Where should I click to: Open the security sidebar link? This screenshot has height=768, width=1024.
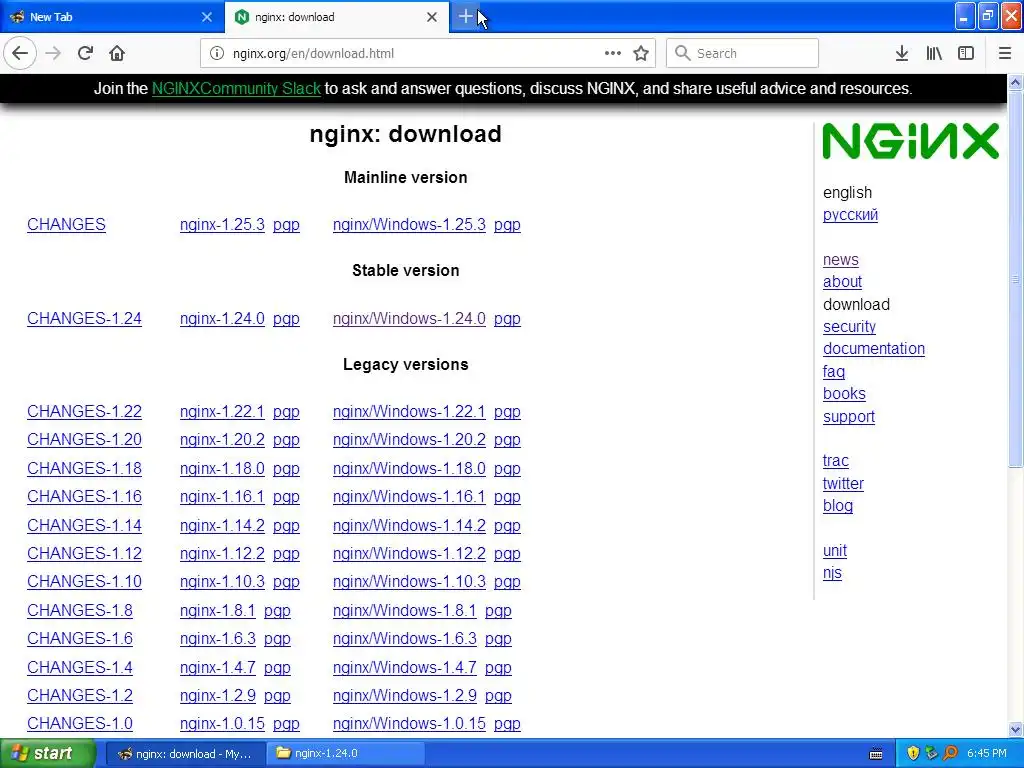pos(849,327)
